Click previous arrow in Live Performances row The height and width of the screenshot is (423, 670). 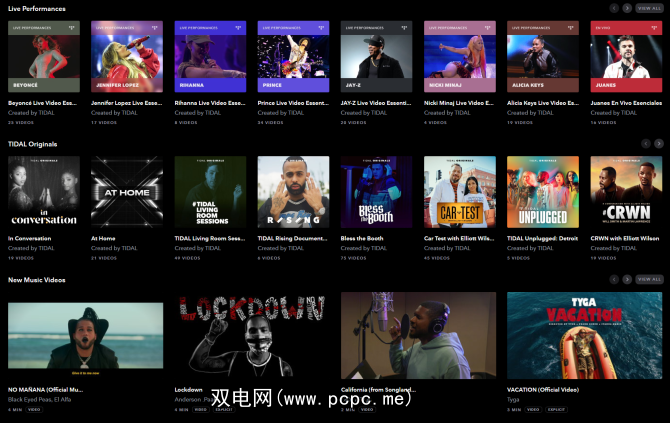(x=614, y=8)
